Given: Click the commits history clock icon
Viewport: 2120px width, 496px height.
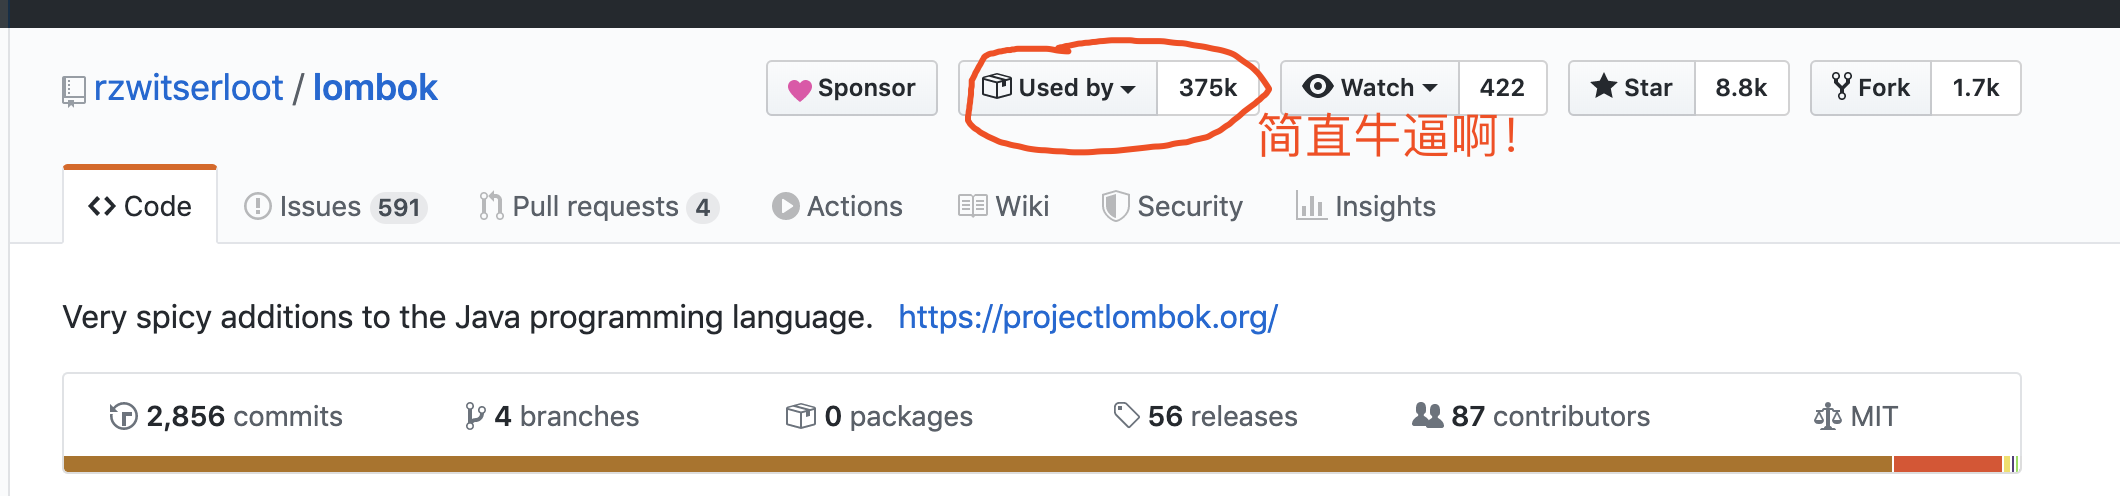Looking at the screenshot, I should point(123,416).
